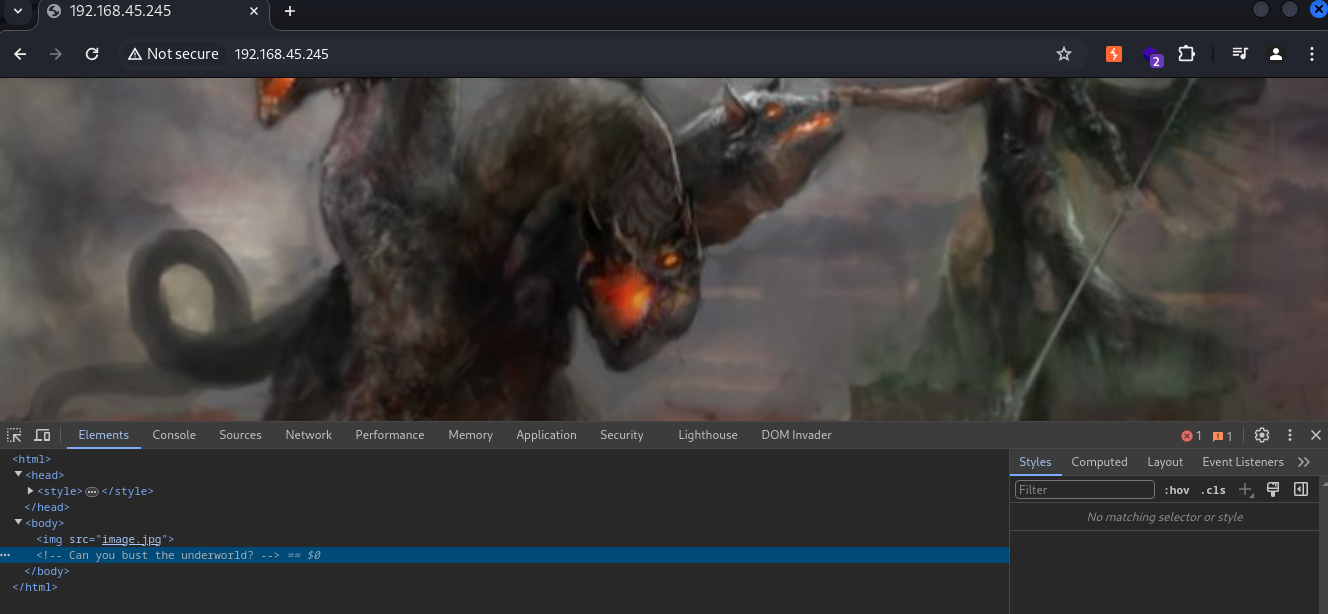The image size is (1328, 614).
Task: Click the red error count indicator
Action: tap(1191, 436)
